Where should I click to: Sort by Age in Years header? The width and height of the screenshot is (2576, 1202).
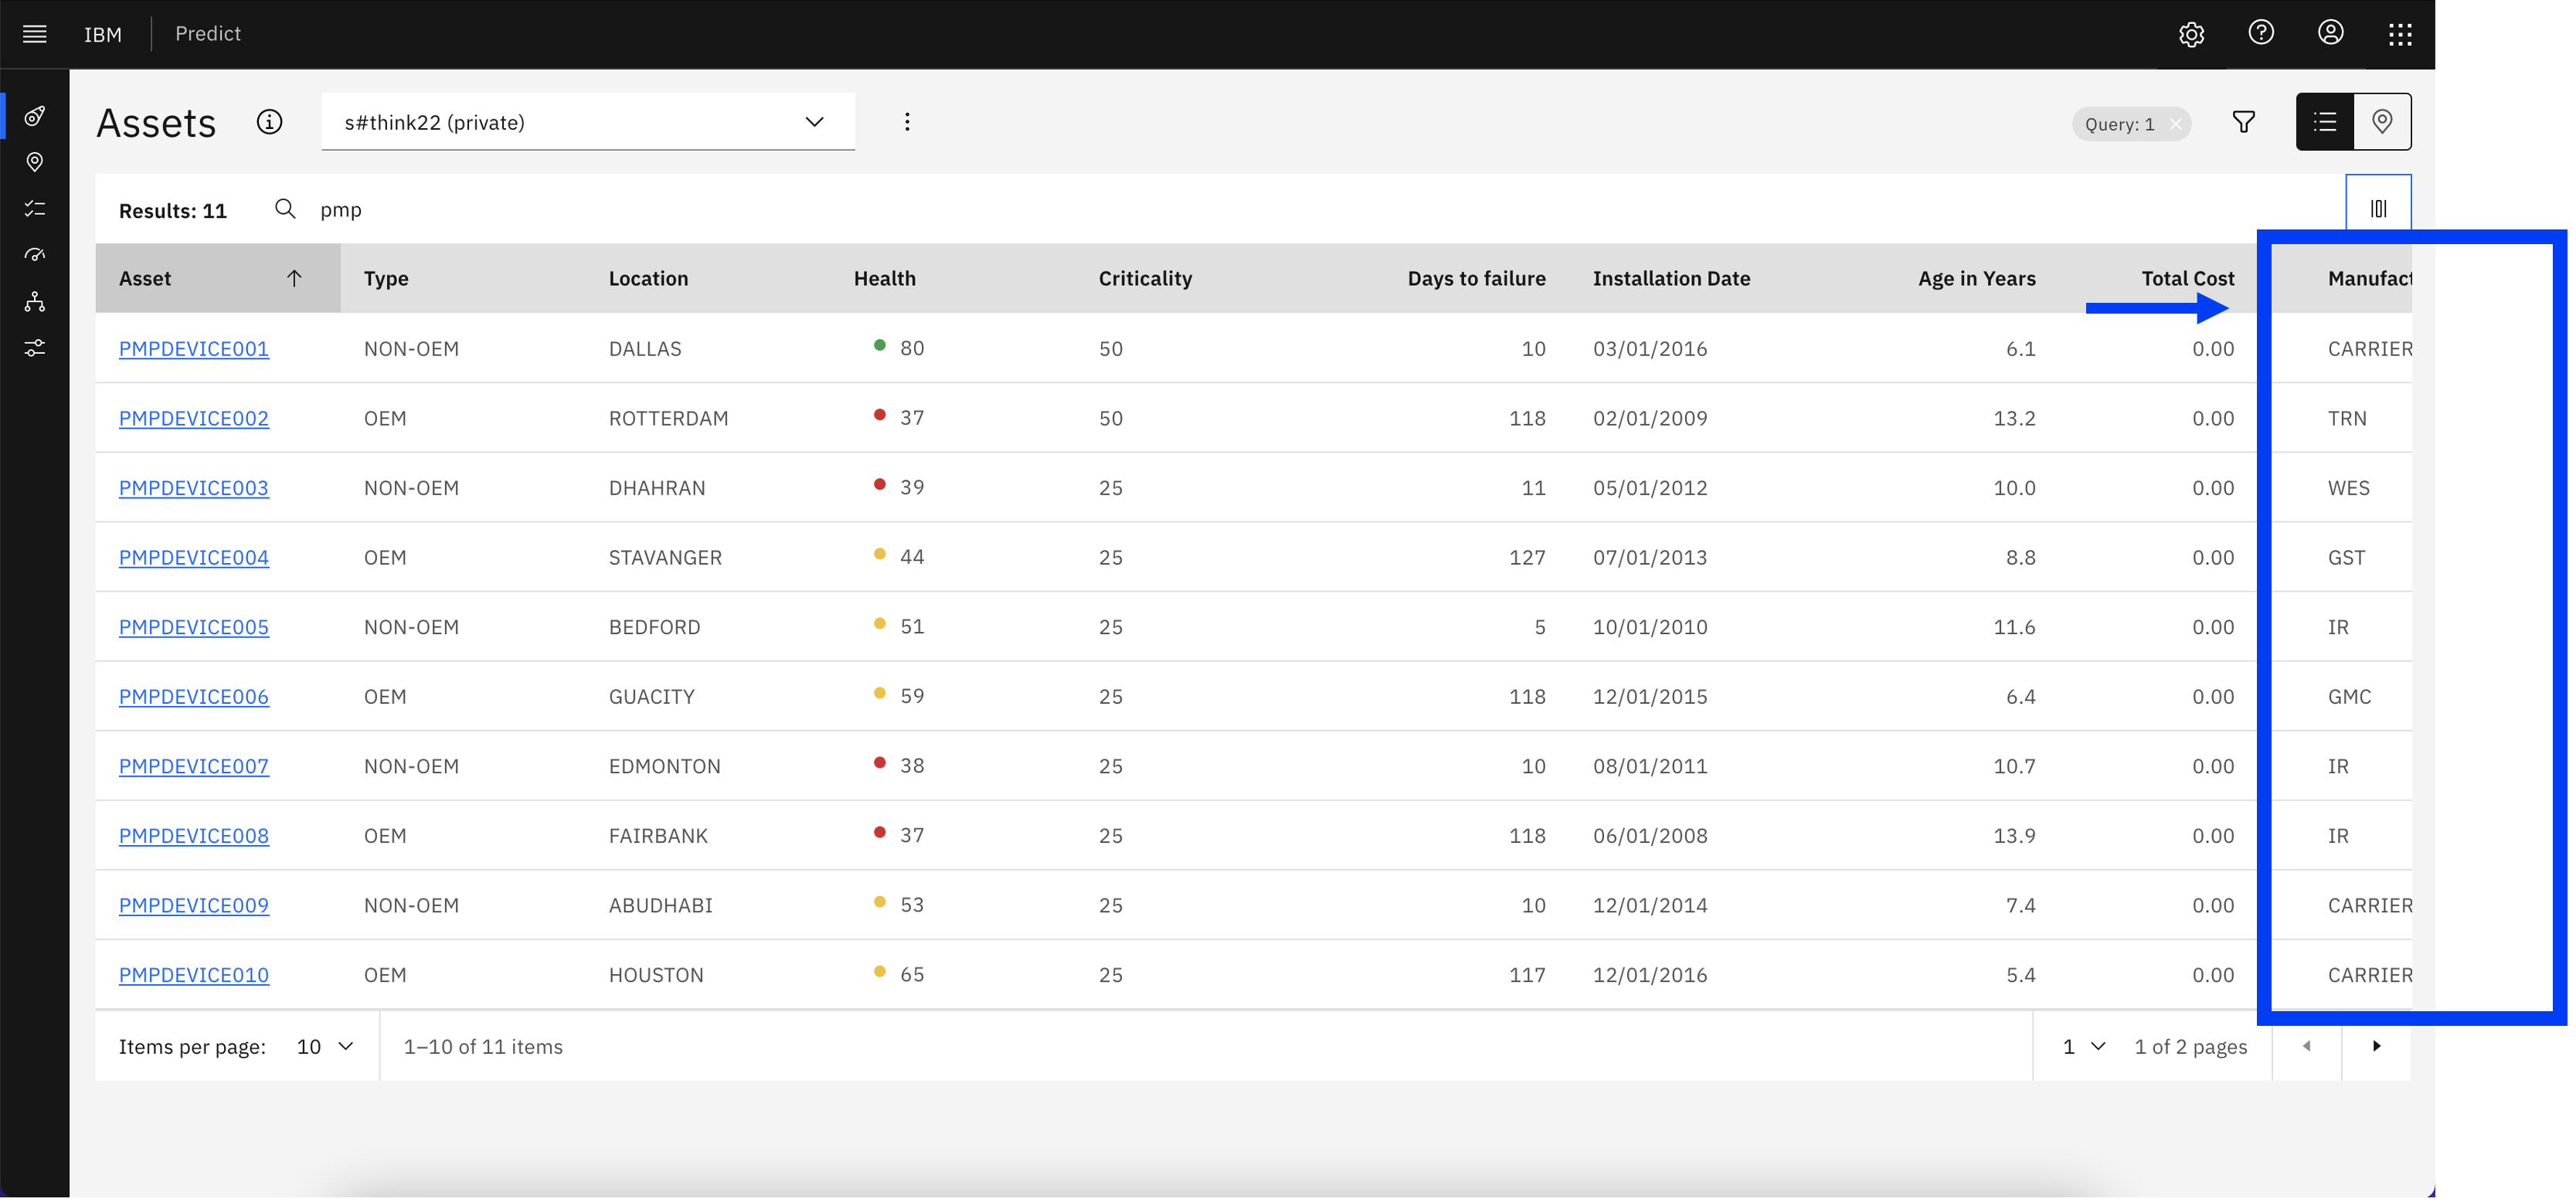(x=1976, y=278)
